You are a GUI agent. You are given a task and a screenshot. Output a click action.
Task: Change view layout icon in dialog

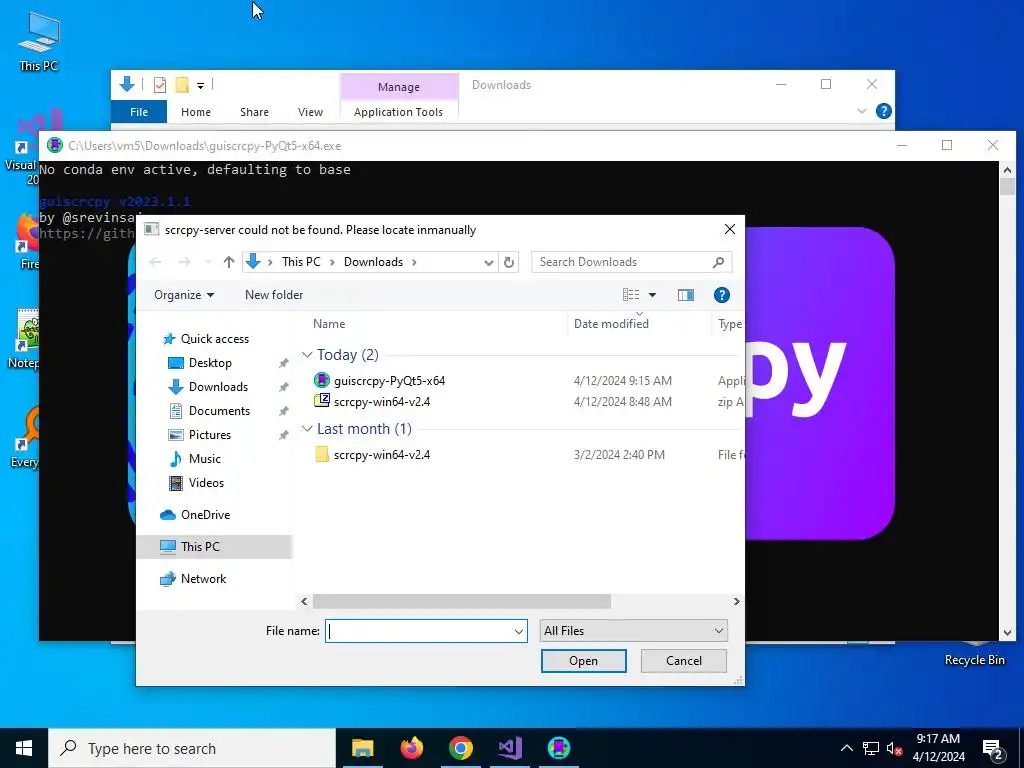(x=631, y=295)
